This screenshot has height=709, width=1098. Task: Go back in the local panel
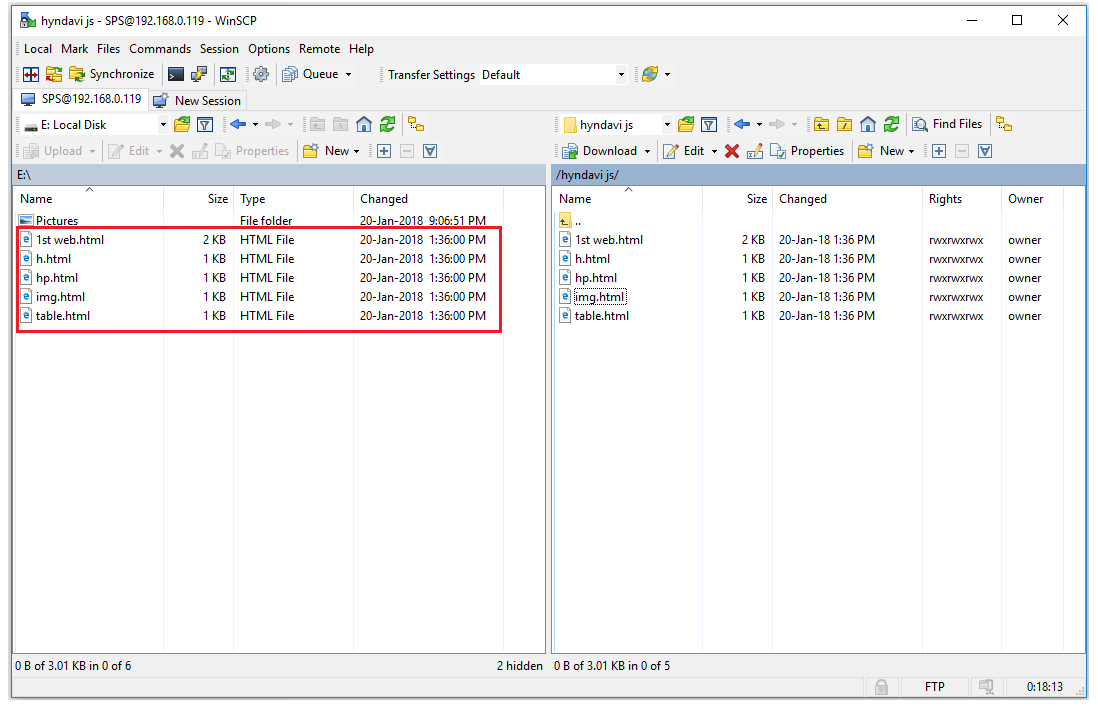[x=238, y=125]
